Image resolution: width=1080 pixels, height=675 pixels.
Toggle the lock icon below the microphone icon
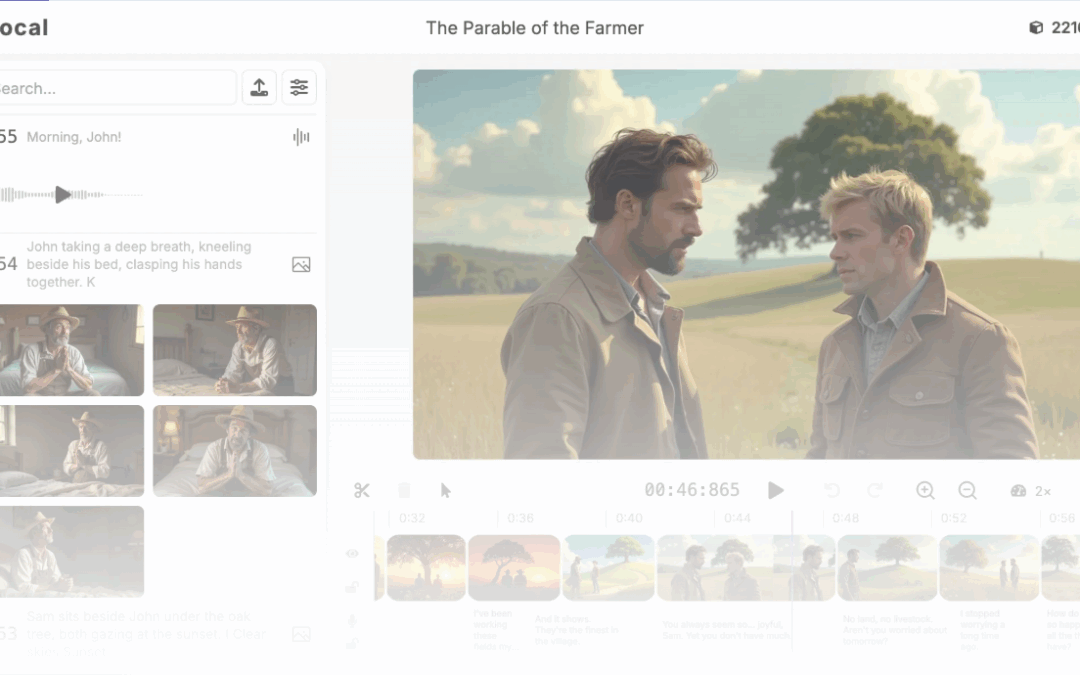pyautogui.click(x=352, y=644)
